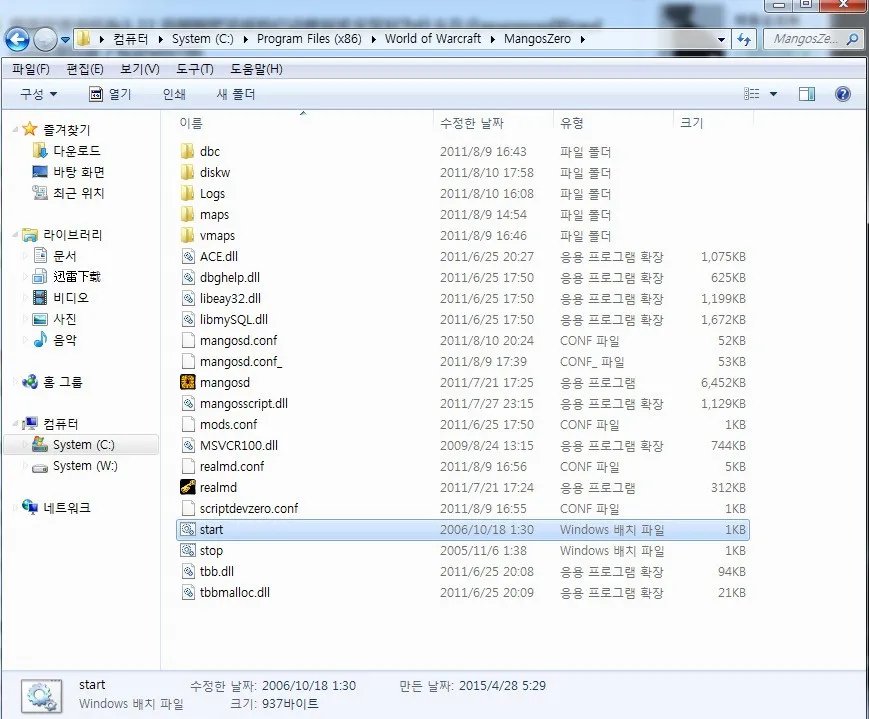Select the tbbmalloc.dll file icon
869x719 pixels.
click(188, 593)
